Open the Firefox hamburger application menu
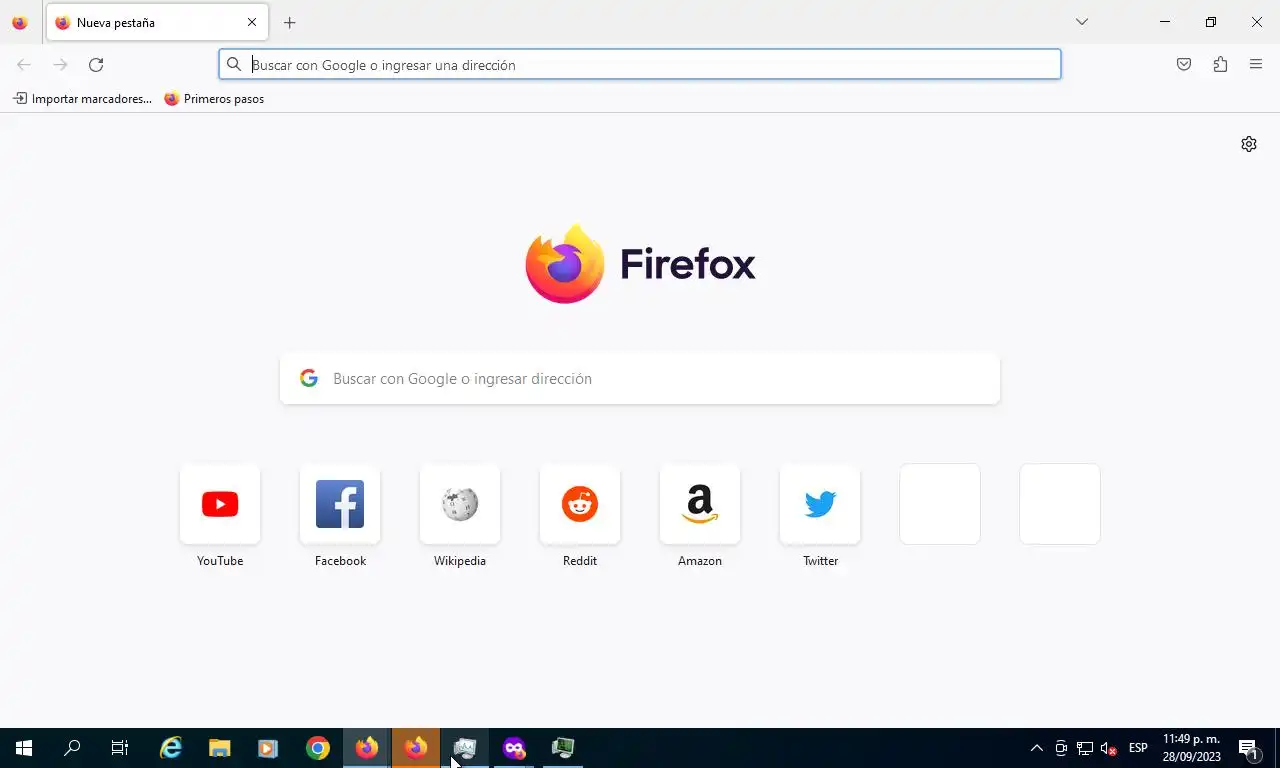1280x768 pixels. point(1256,65)
